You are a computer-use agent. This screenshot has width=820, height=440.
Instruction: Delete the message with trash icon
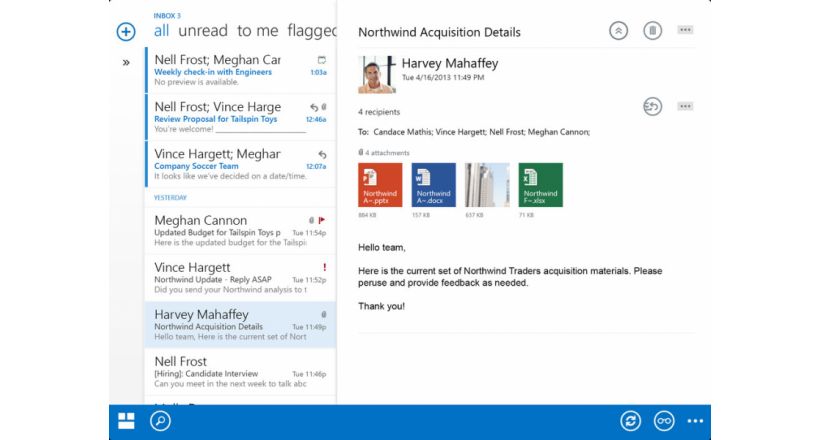click(x=652, y=30)
